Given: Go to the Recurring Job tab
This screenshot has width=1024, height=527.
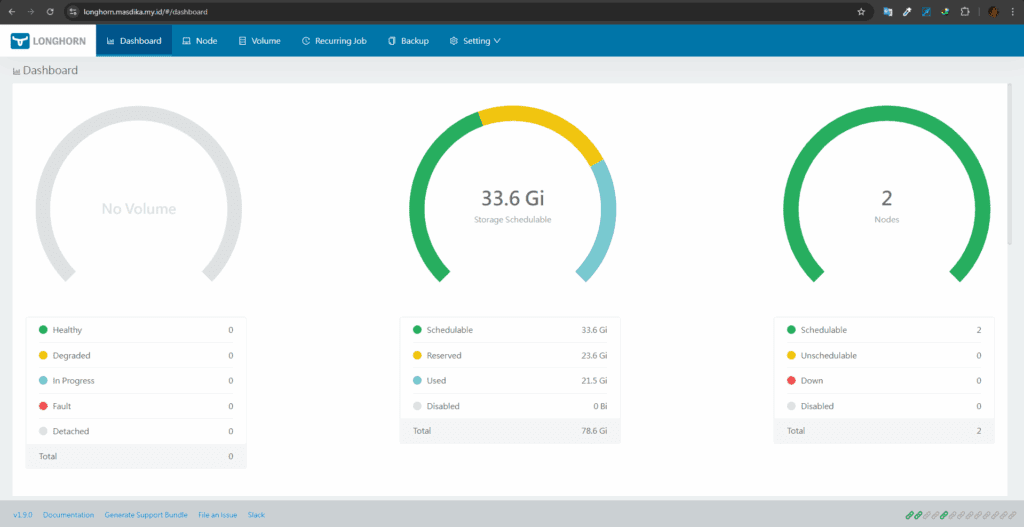Looking at the screenshot, I should [334, 40].
